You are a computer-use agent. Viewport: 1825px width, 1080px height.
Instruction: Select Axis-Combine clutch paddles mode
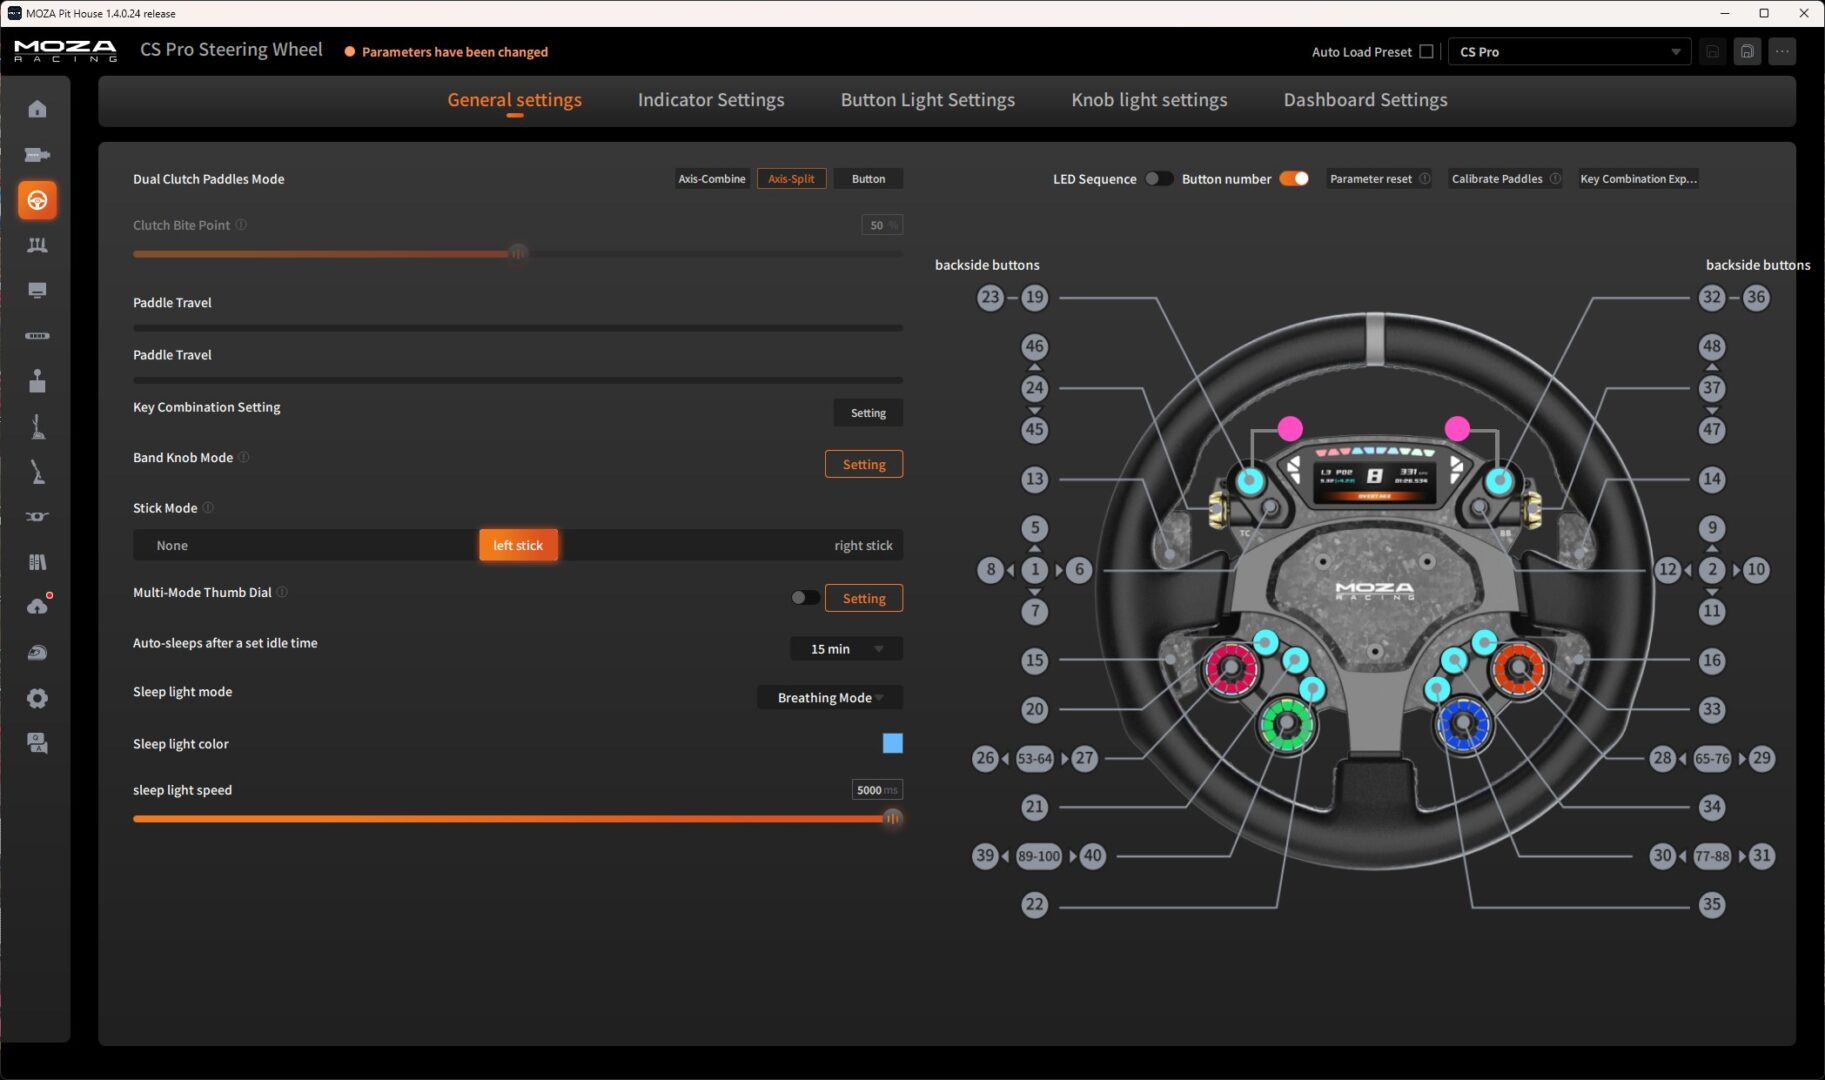tap(712, 179)
